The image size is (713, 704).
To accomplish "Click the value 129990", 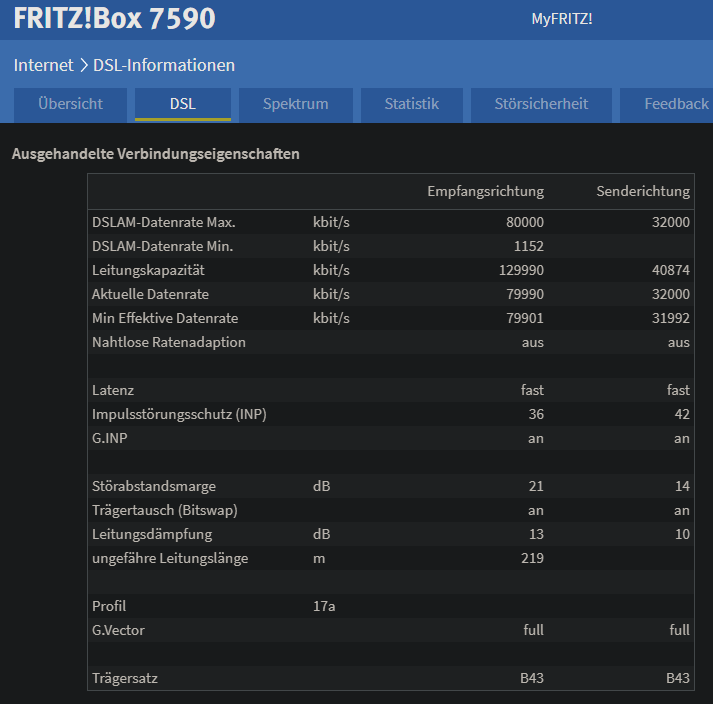I will click(x=521, y=271).
